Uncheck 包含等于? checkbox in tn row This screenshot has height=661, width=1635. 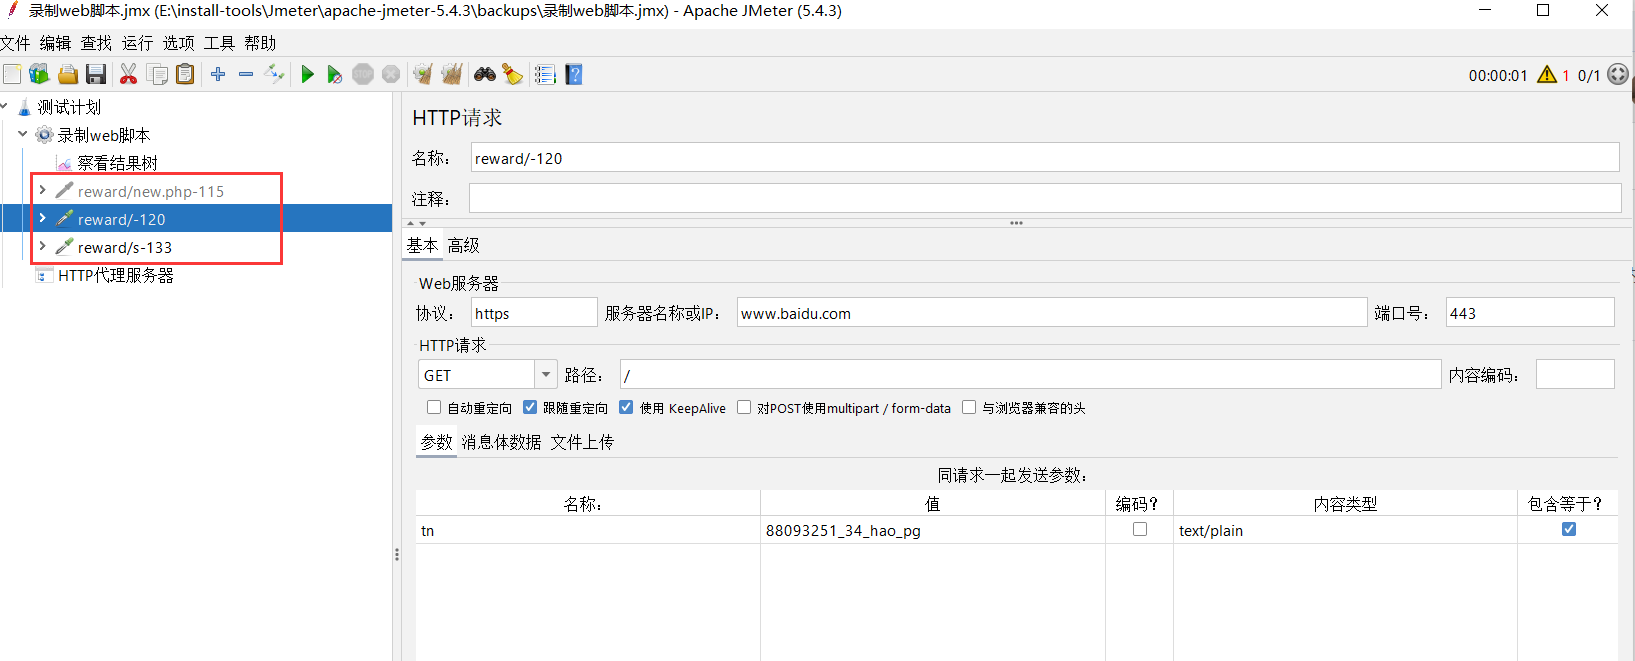click(1569, 529)
